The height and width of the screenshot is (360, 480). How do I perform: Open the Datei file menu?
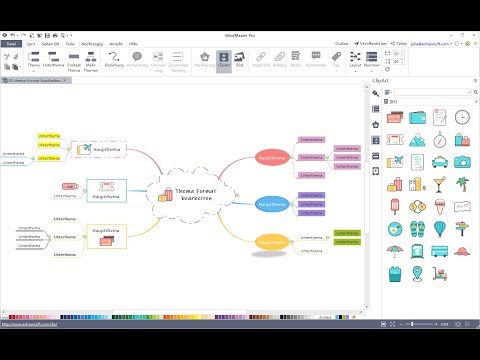click(11, 44)
